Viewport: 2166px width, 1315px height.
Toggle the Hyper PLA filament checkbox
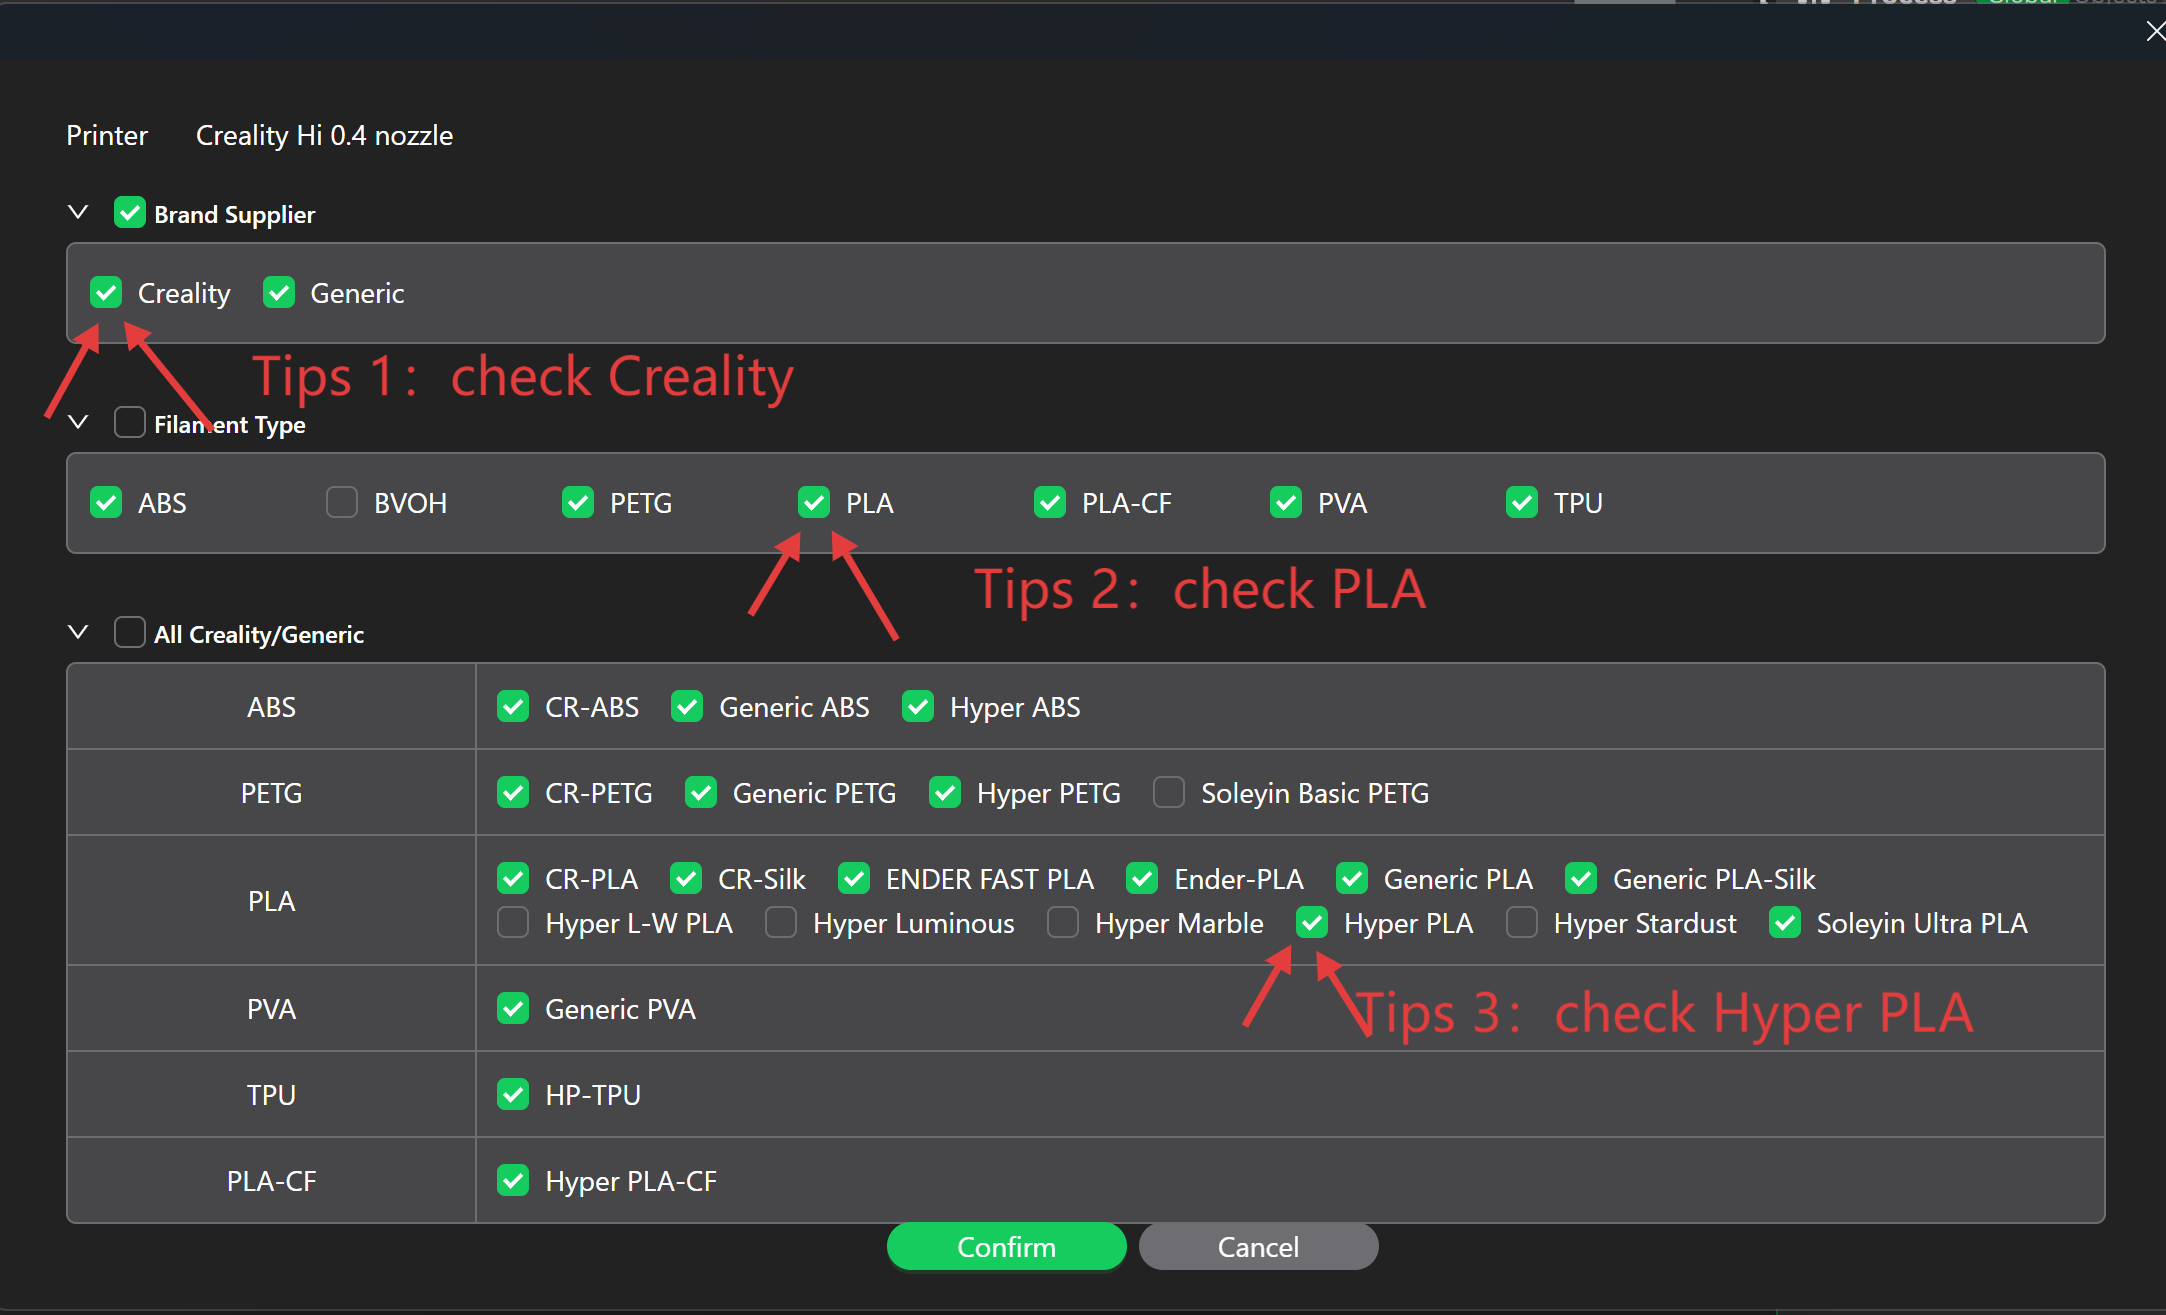point(1312,923)
